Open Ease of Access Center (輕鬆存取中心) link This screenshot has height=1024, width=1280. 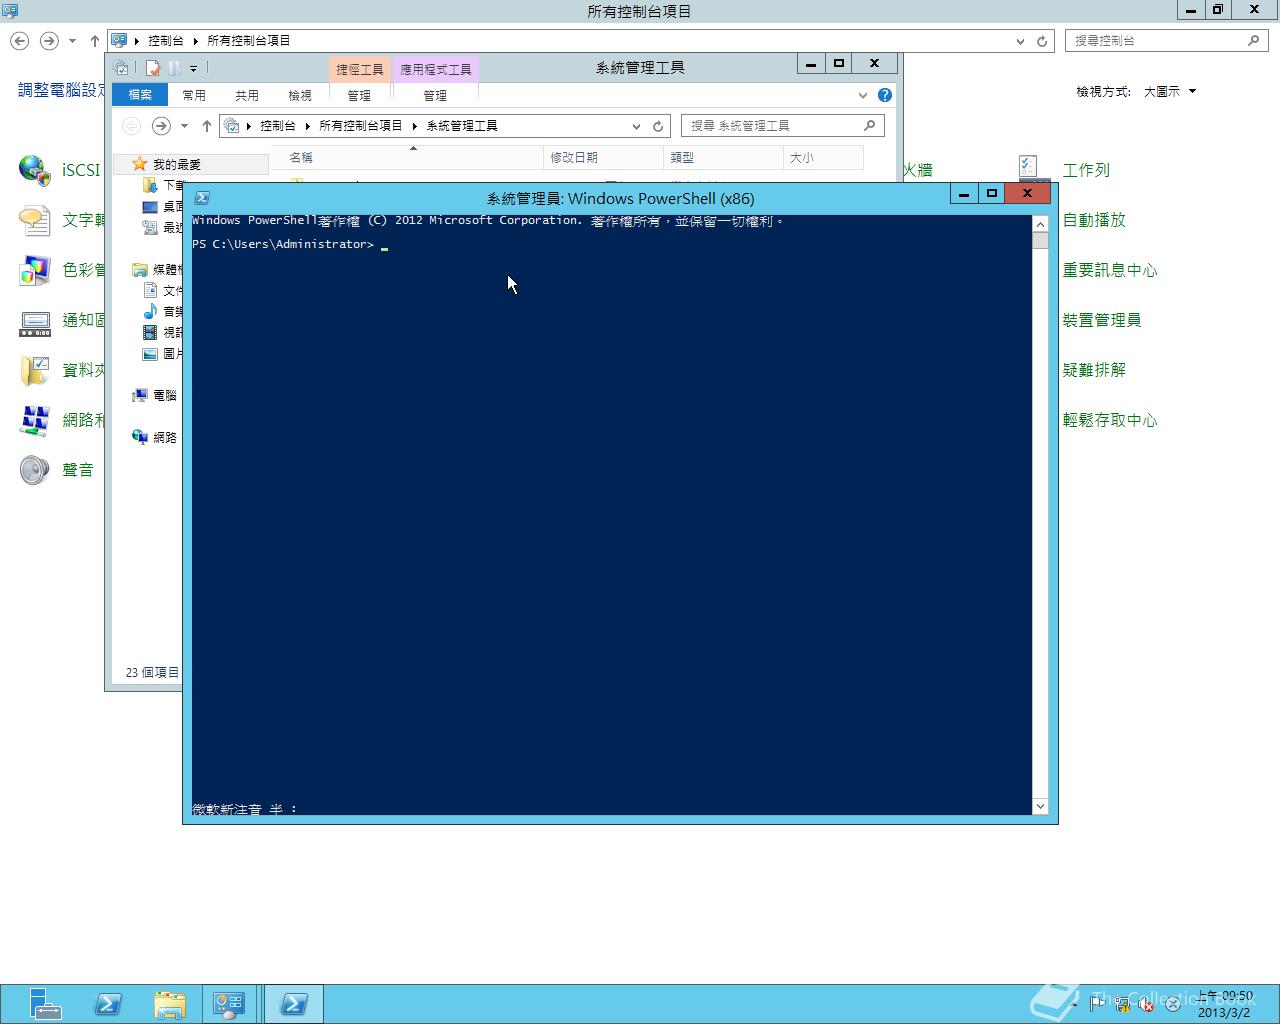pos(1110,420)
